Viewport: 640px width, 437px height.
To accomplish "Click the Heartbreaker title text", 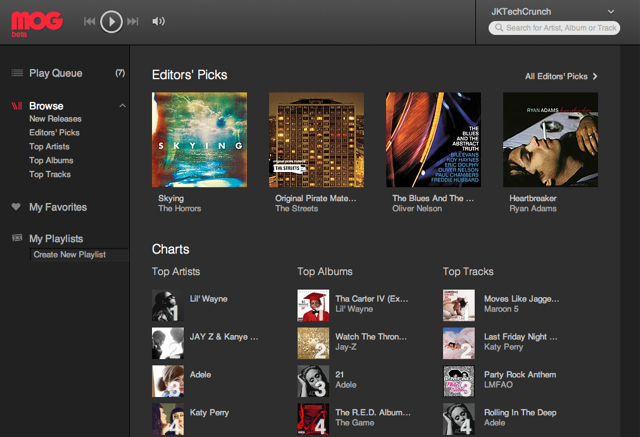I will click(533, 198).
